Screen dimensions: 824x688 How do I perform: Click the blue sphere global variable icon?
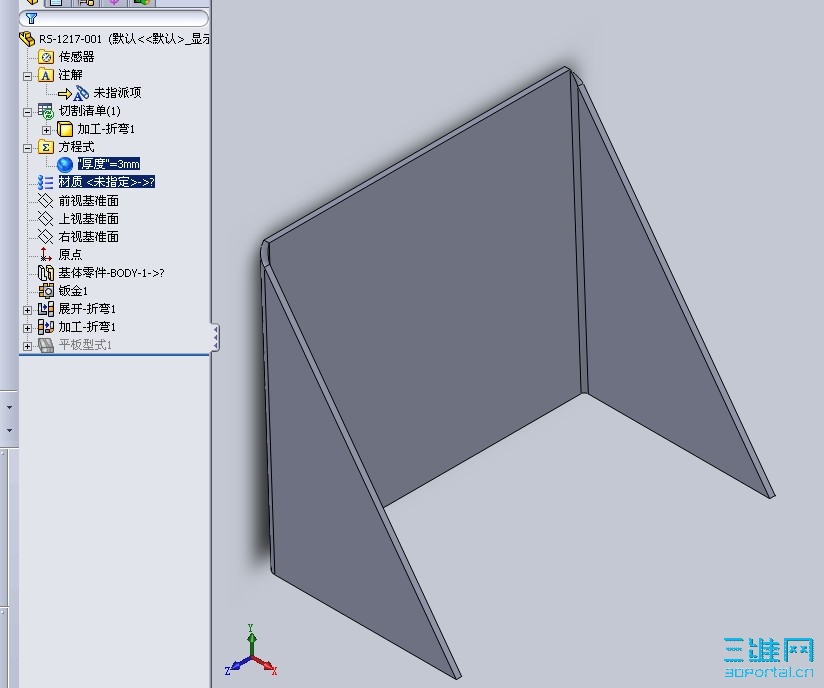coord(65,165)
